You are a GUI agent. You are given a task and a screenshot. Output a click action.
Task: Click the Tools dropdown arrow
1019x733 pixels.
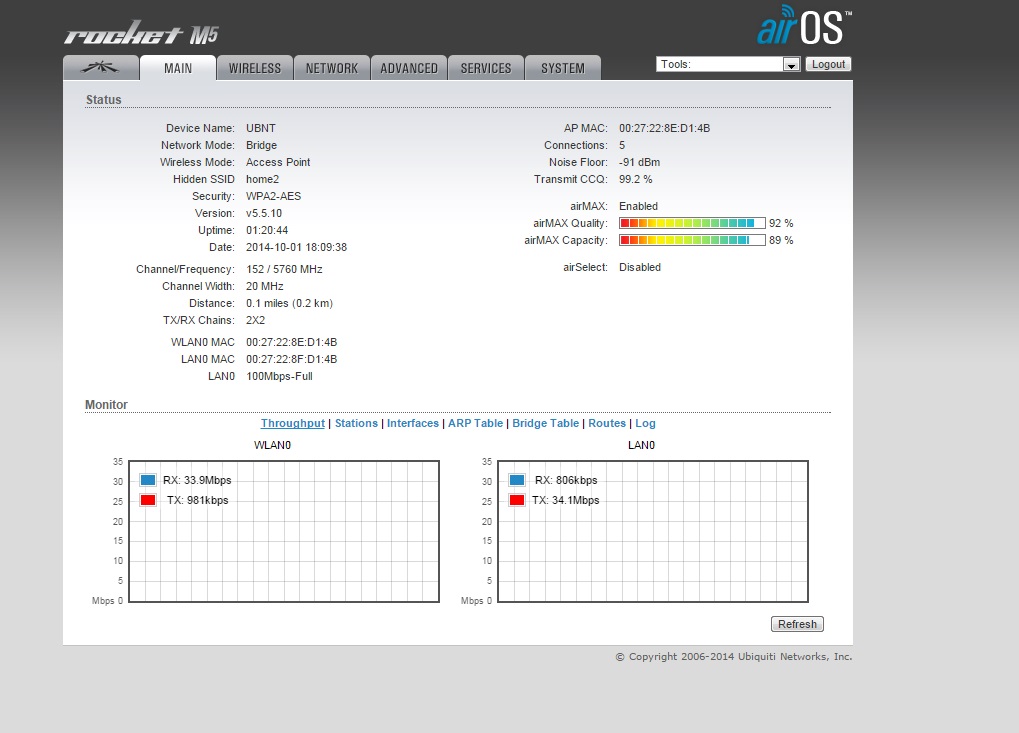[791, 65]
